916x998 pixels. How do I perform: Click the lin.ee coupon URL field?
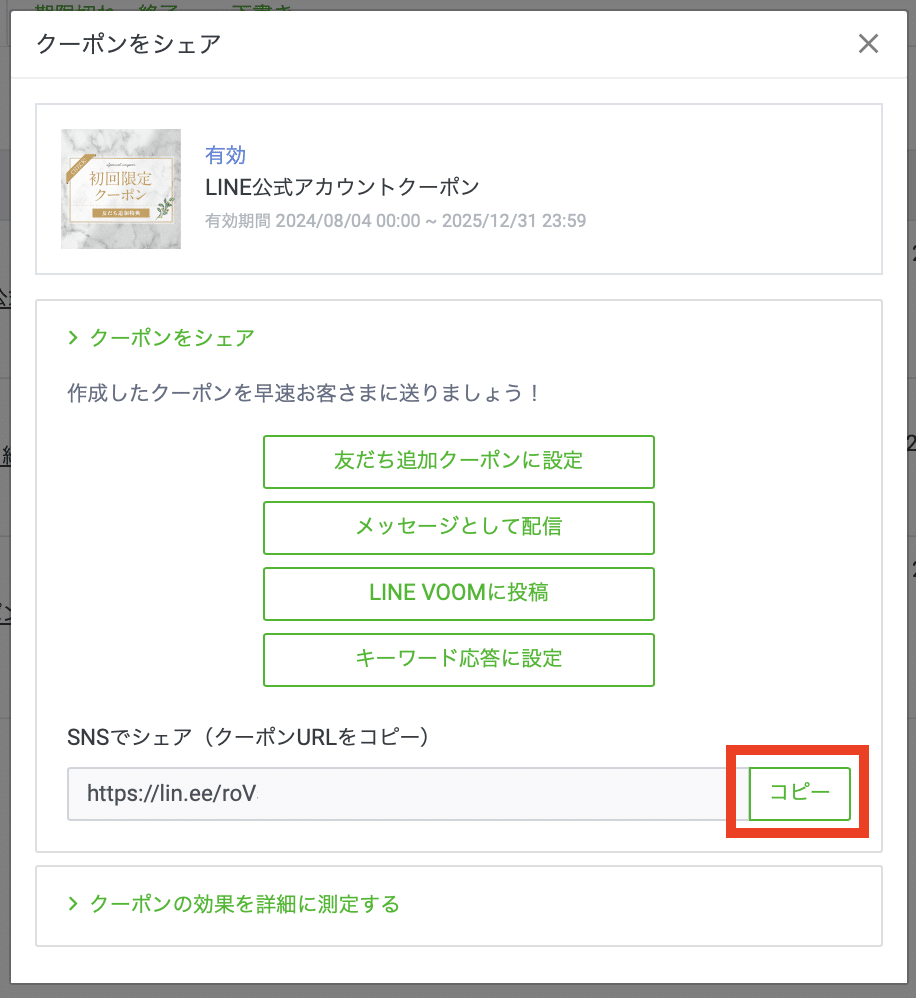(400, 794)
